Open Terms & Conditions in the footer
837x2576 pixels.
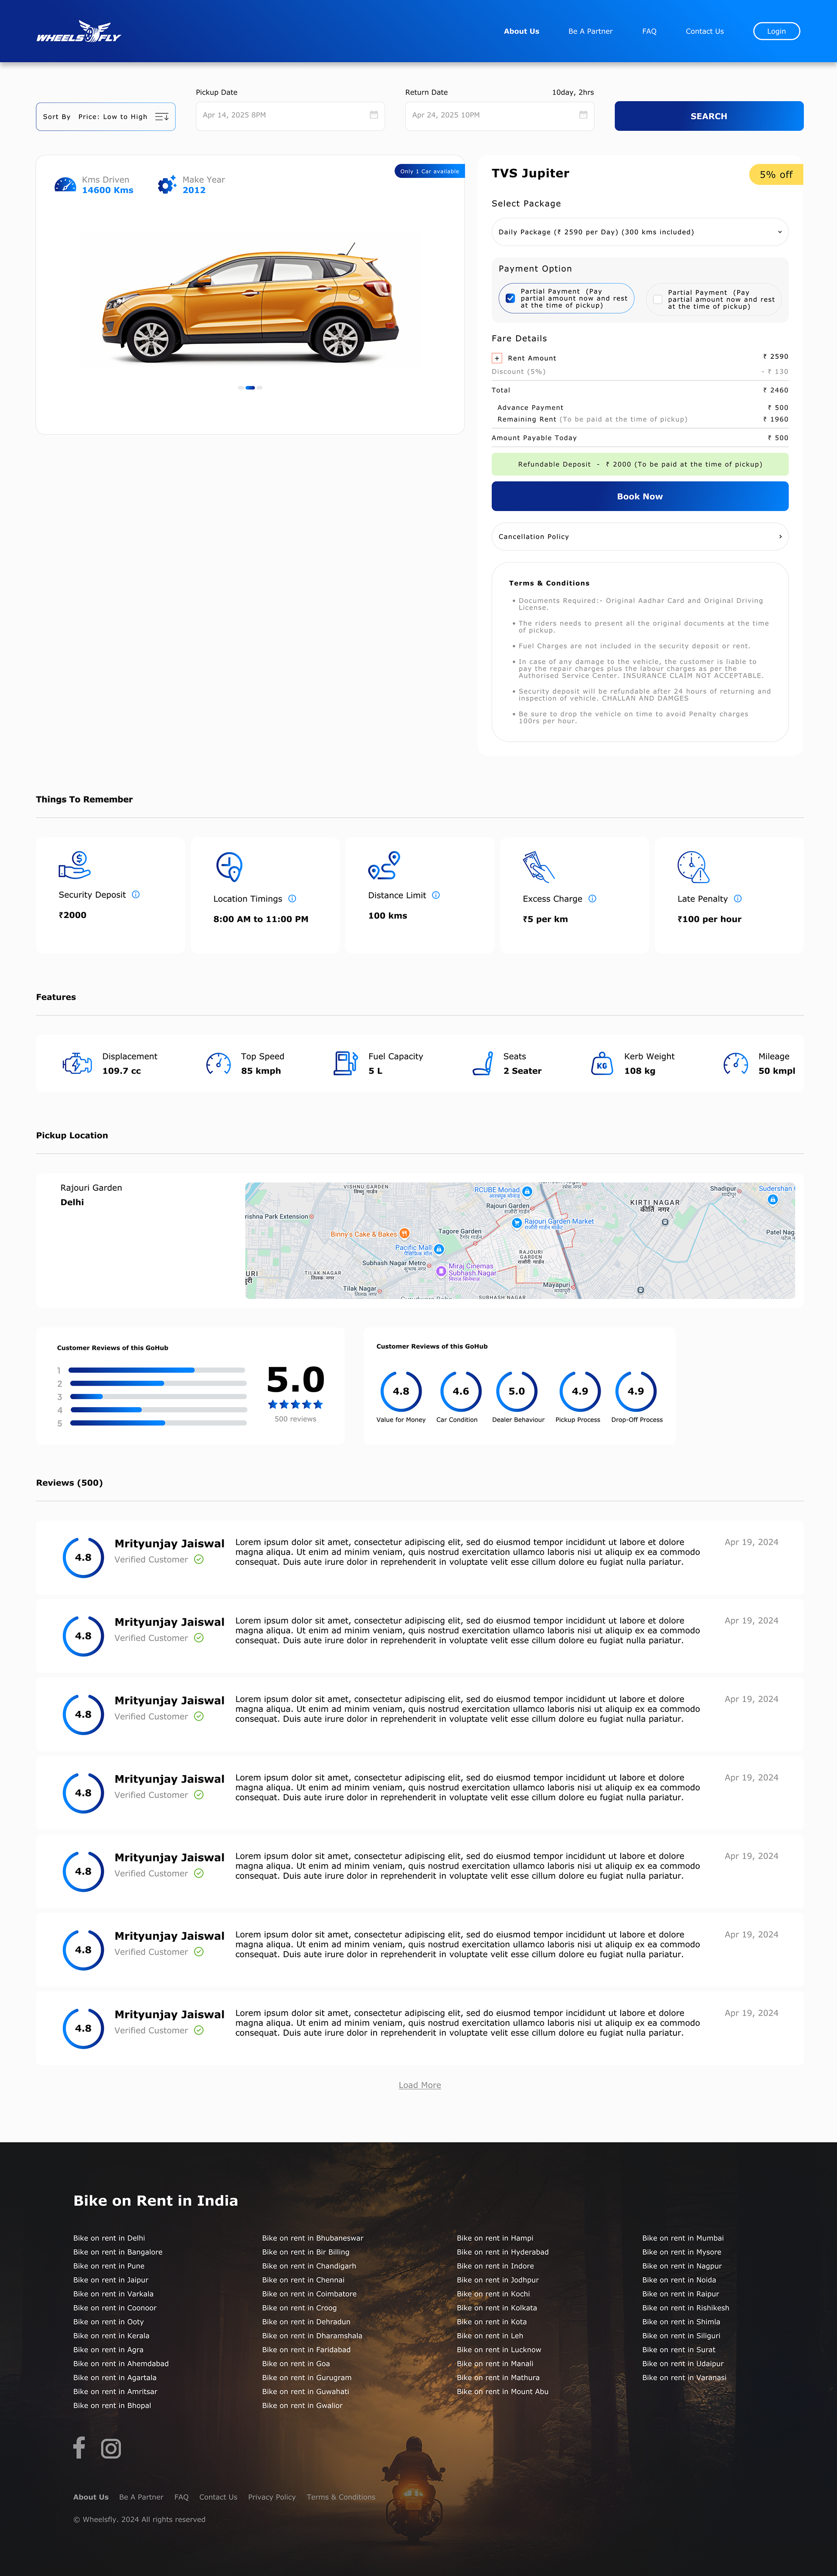point(341,2496)
